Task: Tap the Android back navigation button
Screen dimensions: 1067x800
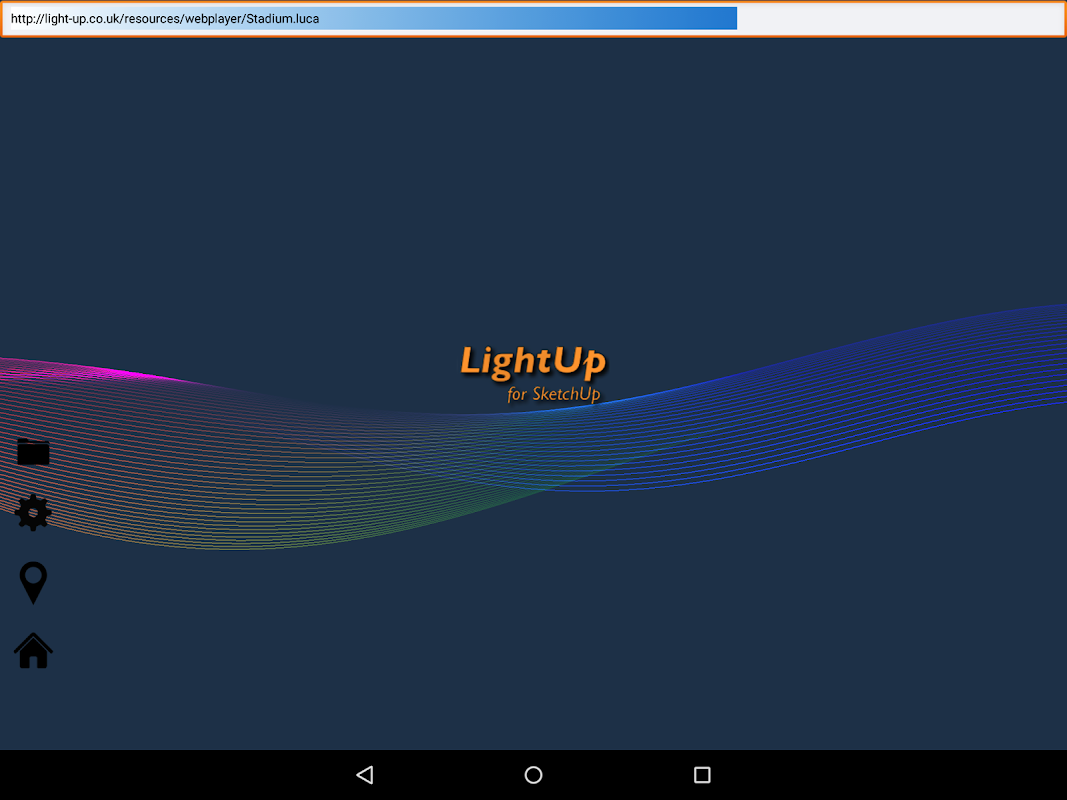Action: click(365, 775)
